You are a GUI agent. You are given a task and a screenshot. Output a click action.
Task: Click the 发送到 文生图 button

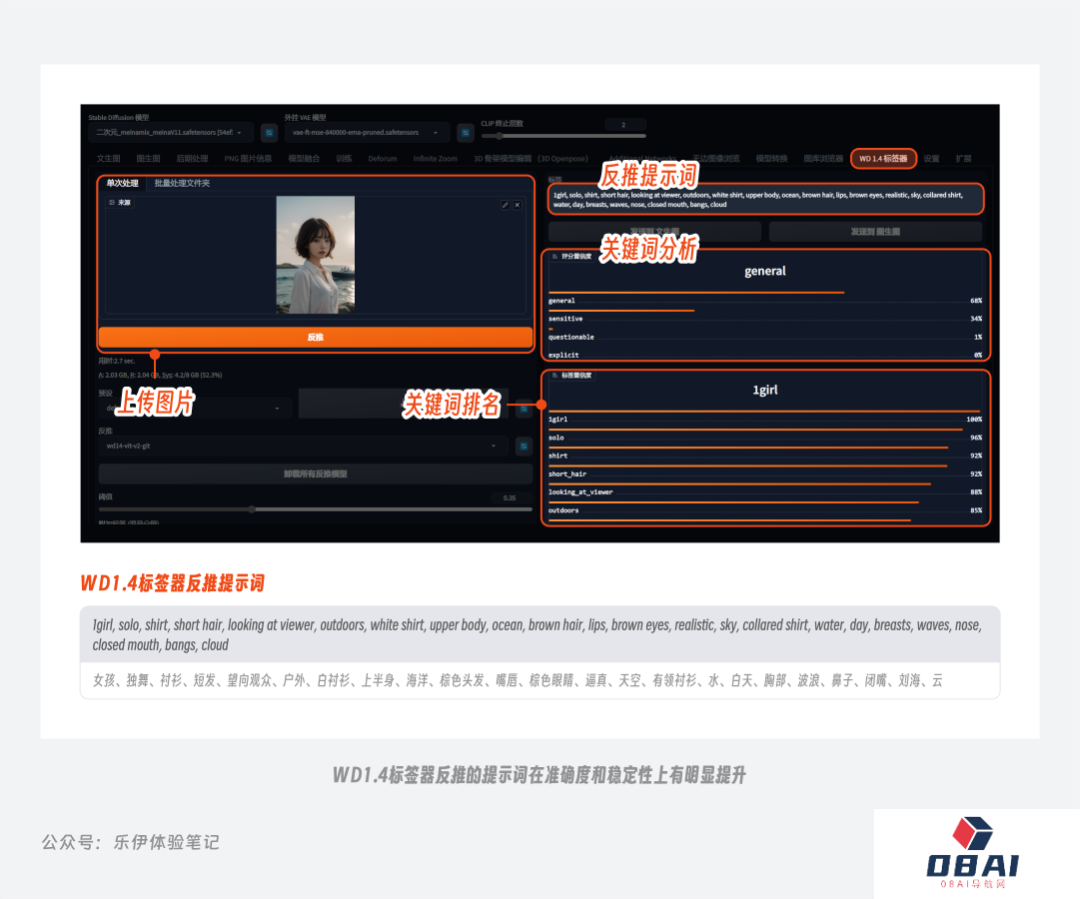[654, 231]
